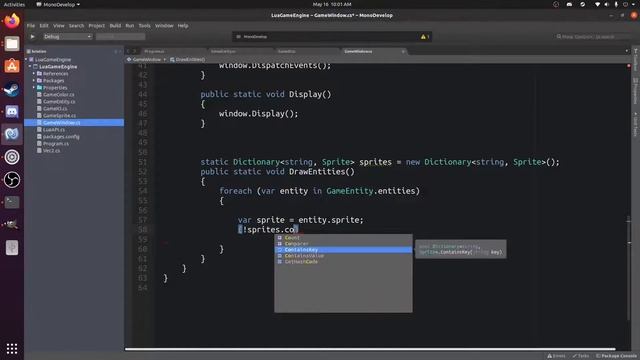Expand the Packages folder
The height and width of the screenshot is (360, 640).
(34, 80)
